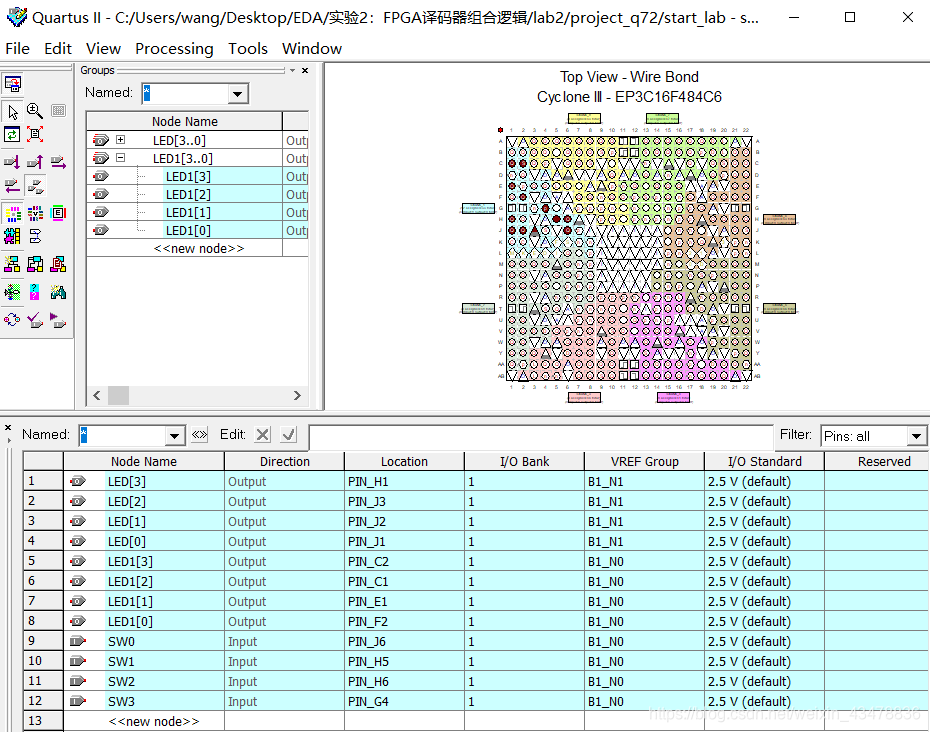Image resolution: width=930 pixels, height=732 pixels.
Task: Choose the assign pins leftward icon
Action: click(x=12, y=186)
